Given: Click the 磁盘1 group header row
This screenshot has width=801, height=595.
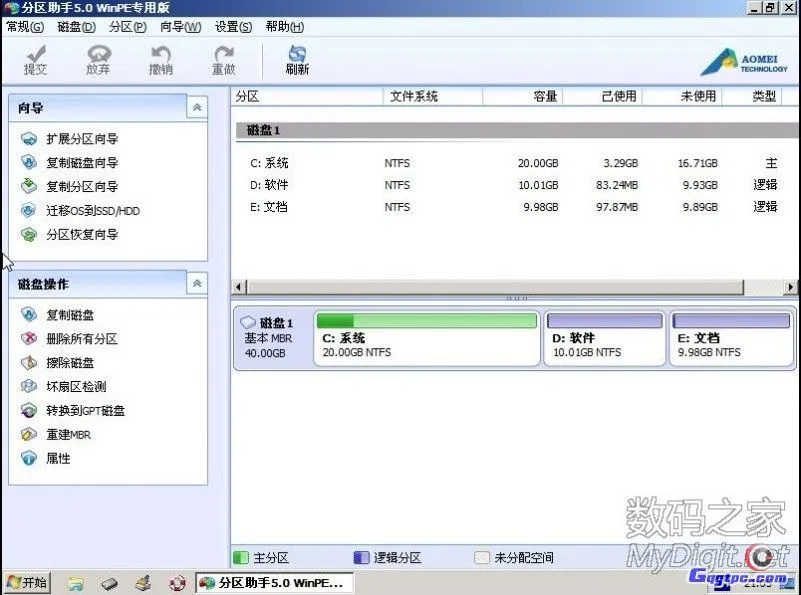Looking at the screenshot, I should pyautogui.click(x=400, y=132).
